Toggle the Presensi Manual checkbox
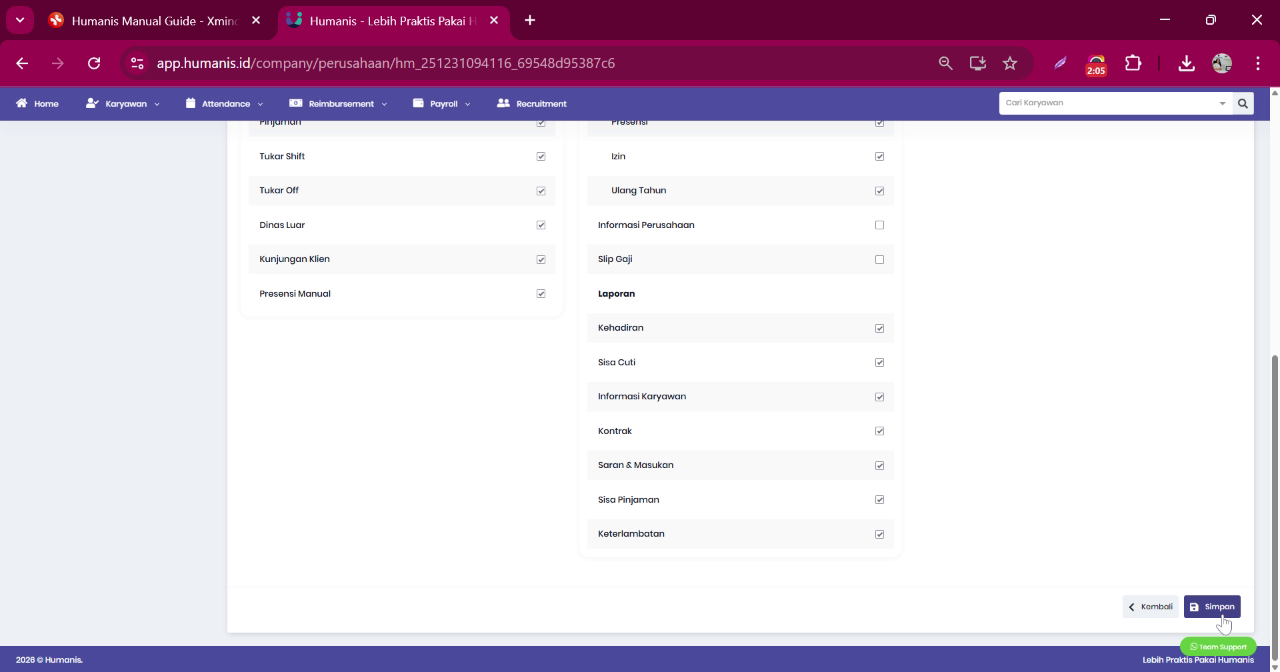This screenshot has width=1280, height=672. pos(541,294)
